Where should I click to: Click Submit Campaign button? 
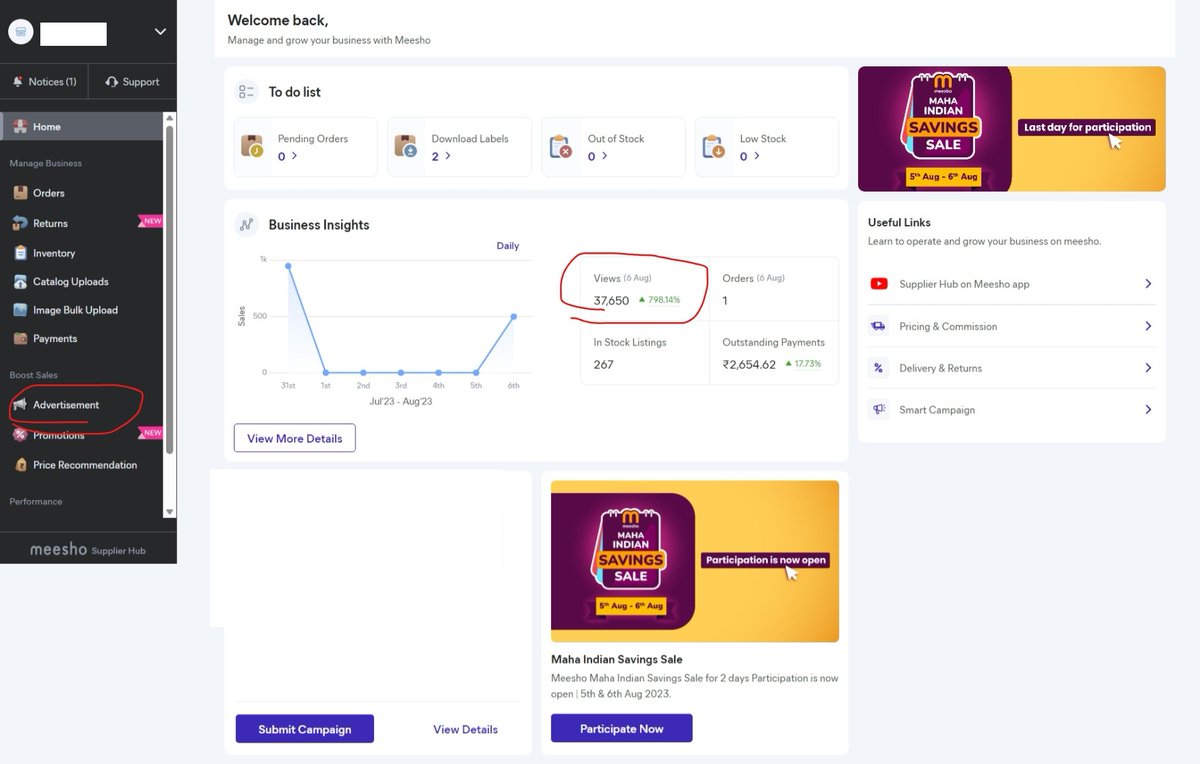point(305,729)
